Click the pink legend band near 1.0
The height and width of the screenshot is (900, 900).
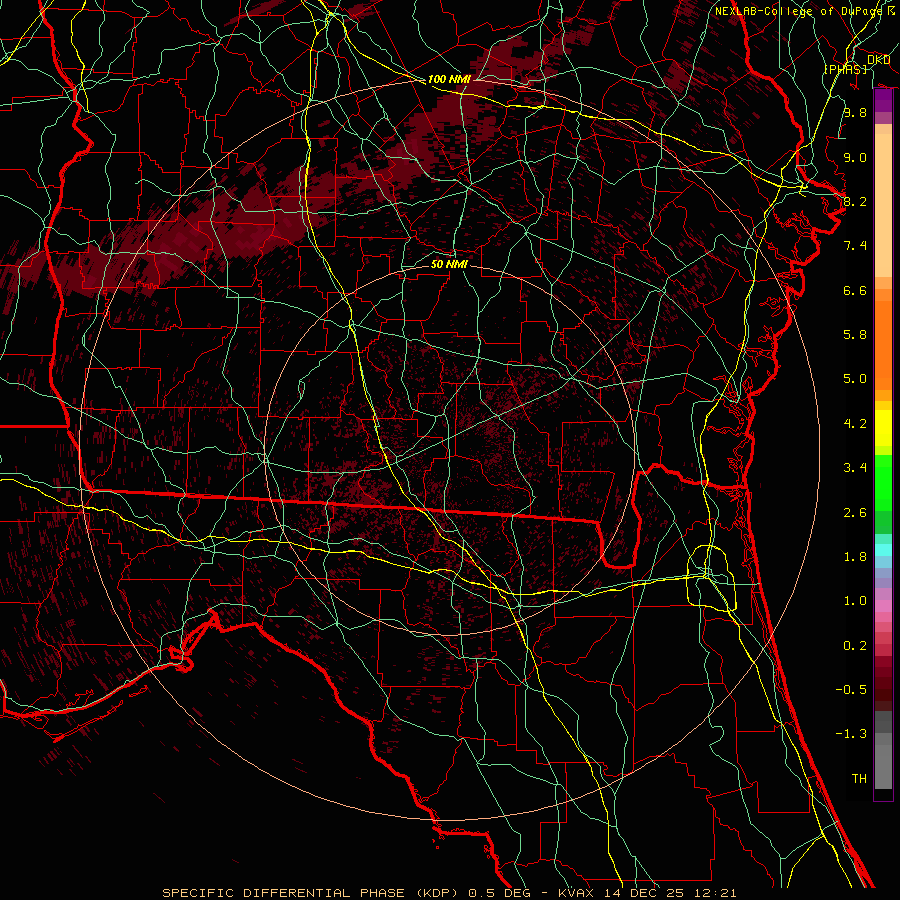click(x=883, y=603)
